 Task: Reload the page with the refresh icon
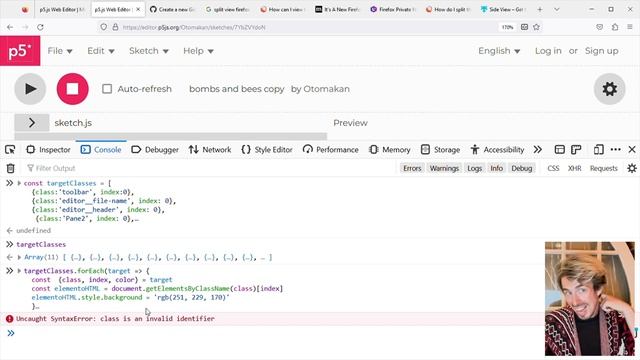point(40,27)
